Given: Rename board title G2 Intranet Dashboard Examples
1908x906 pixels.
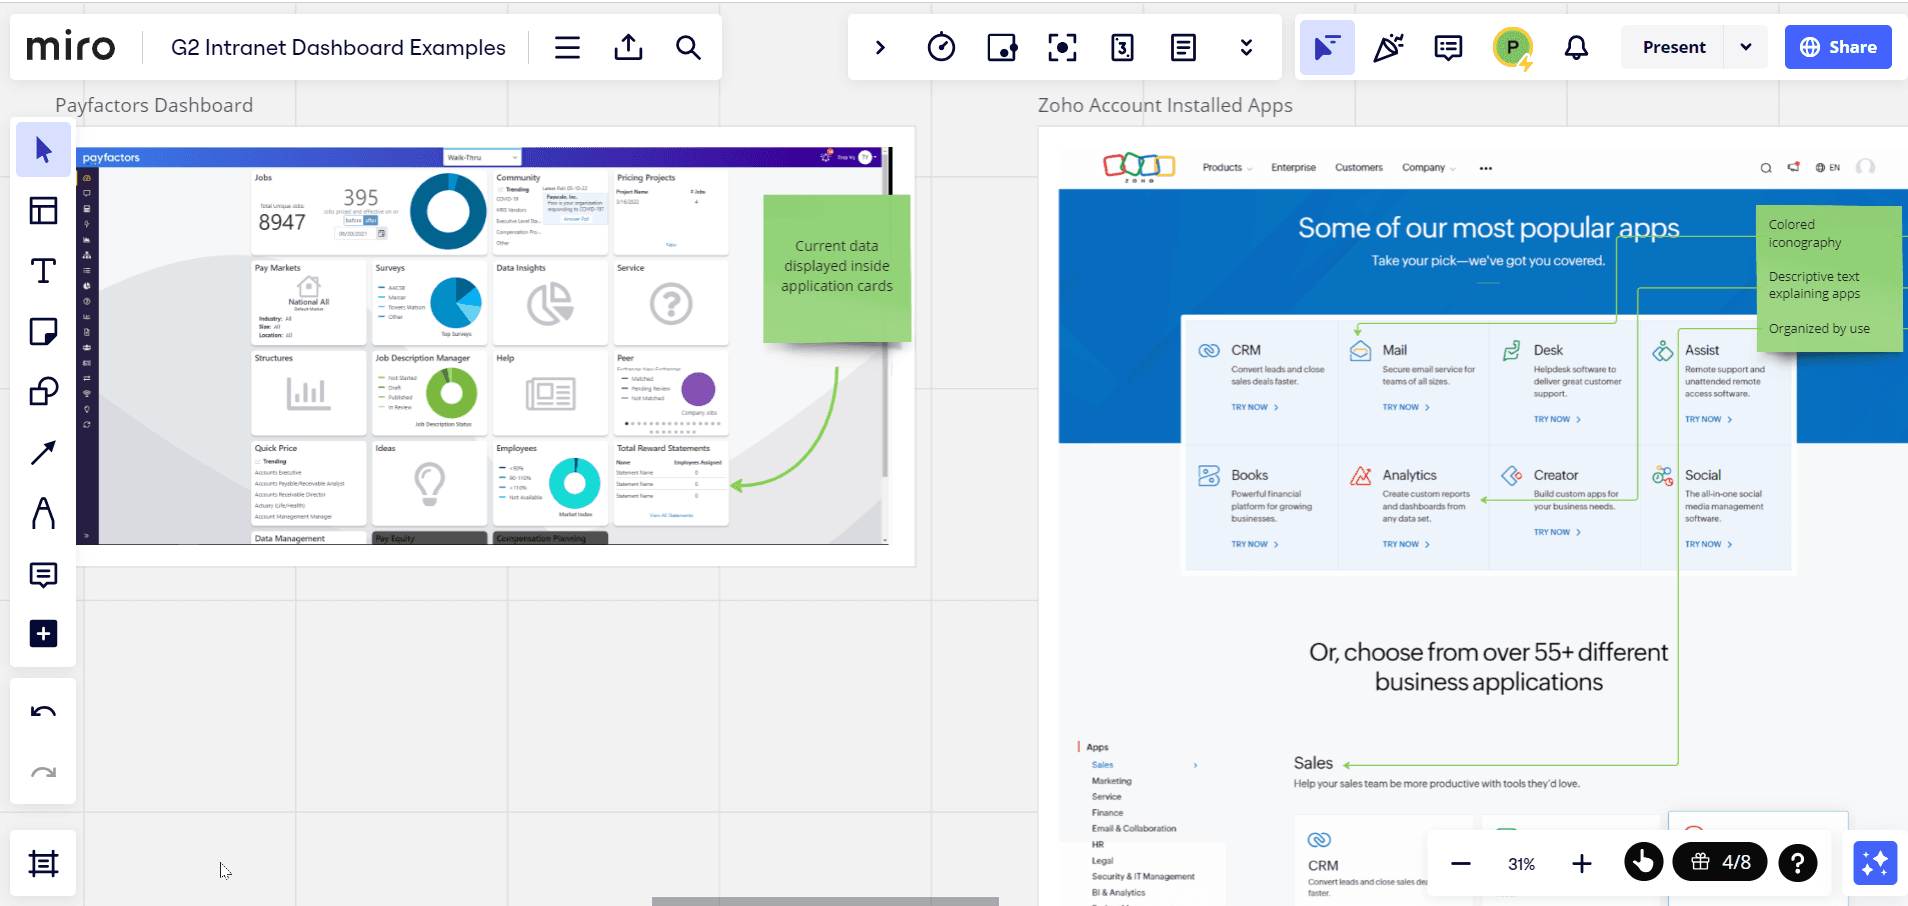Looking at the screenshot, I should 338,47.
